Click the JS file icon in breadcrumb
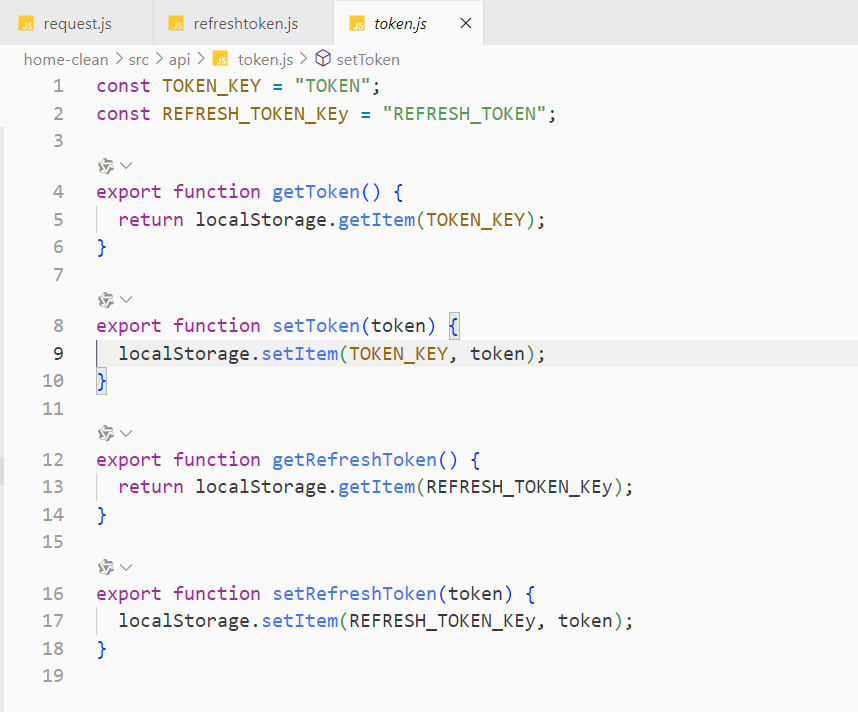 point(220,59)
